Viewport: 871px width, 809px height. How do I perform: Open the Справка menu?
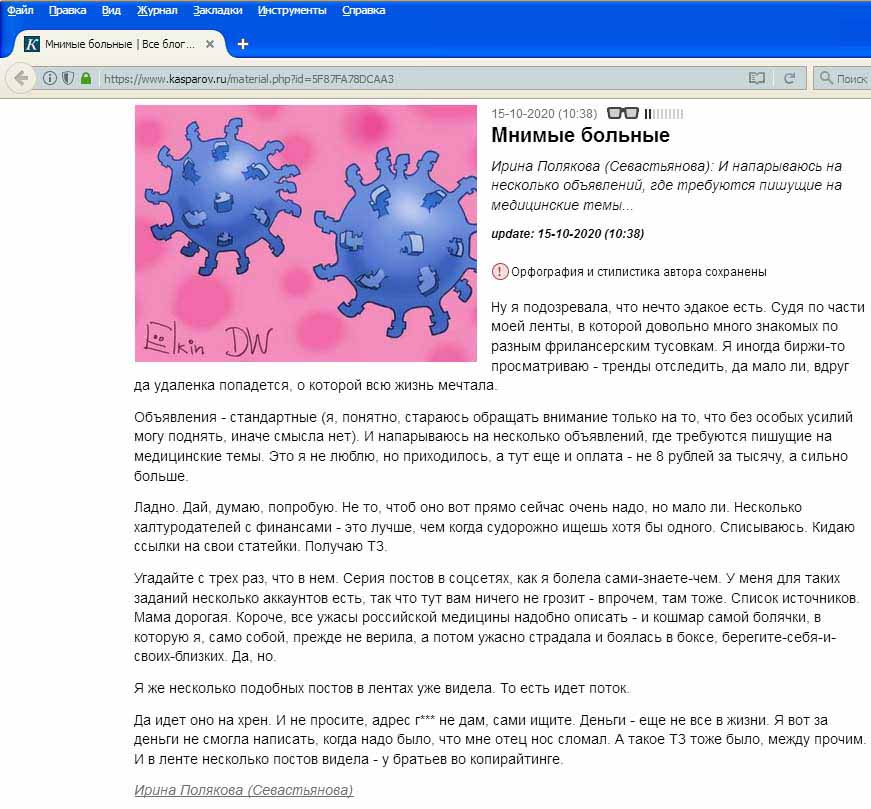pyautogui.click(x=363, y=10)
